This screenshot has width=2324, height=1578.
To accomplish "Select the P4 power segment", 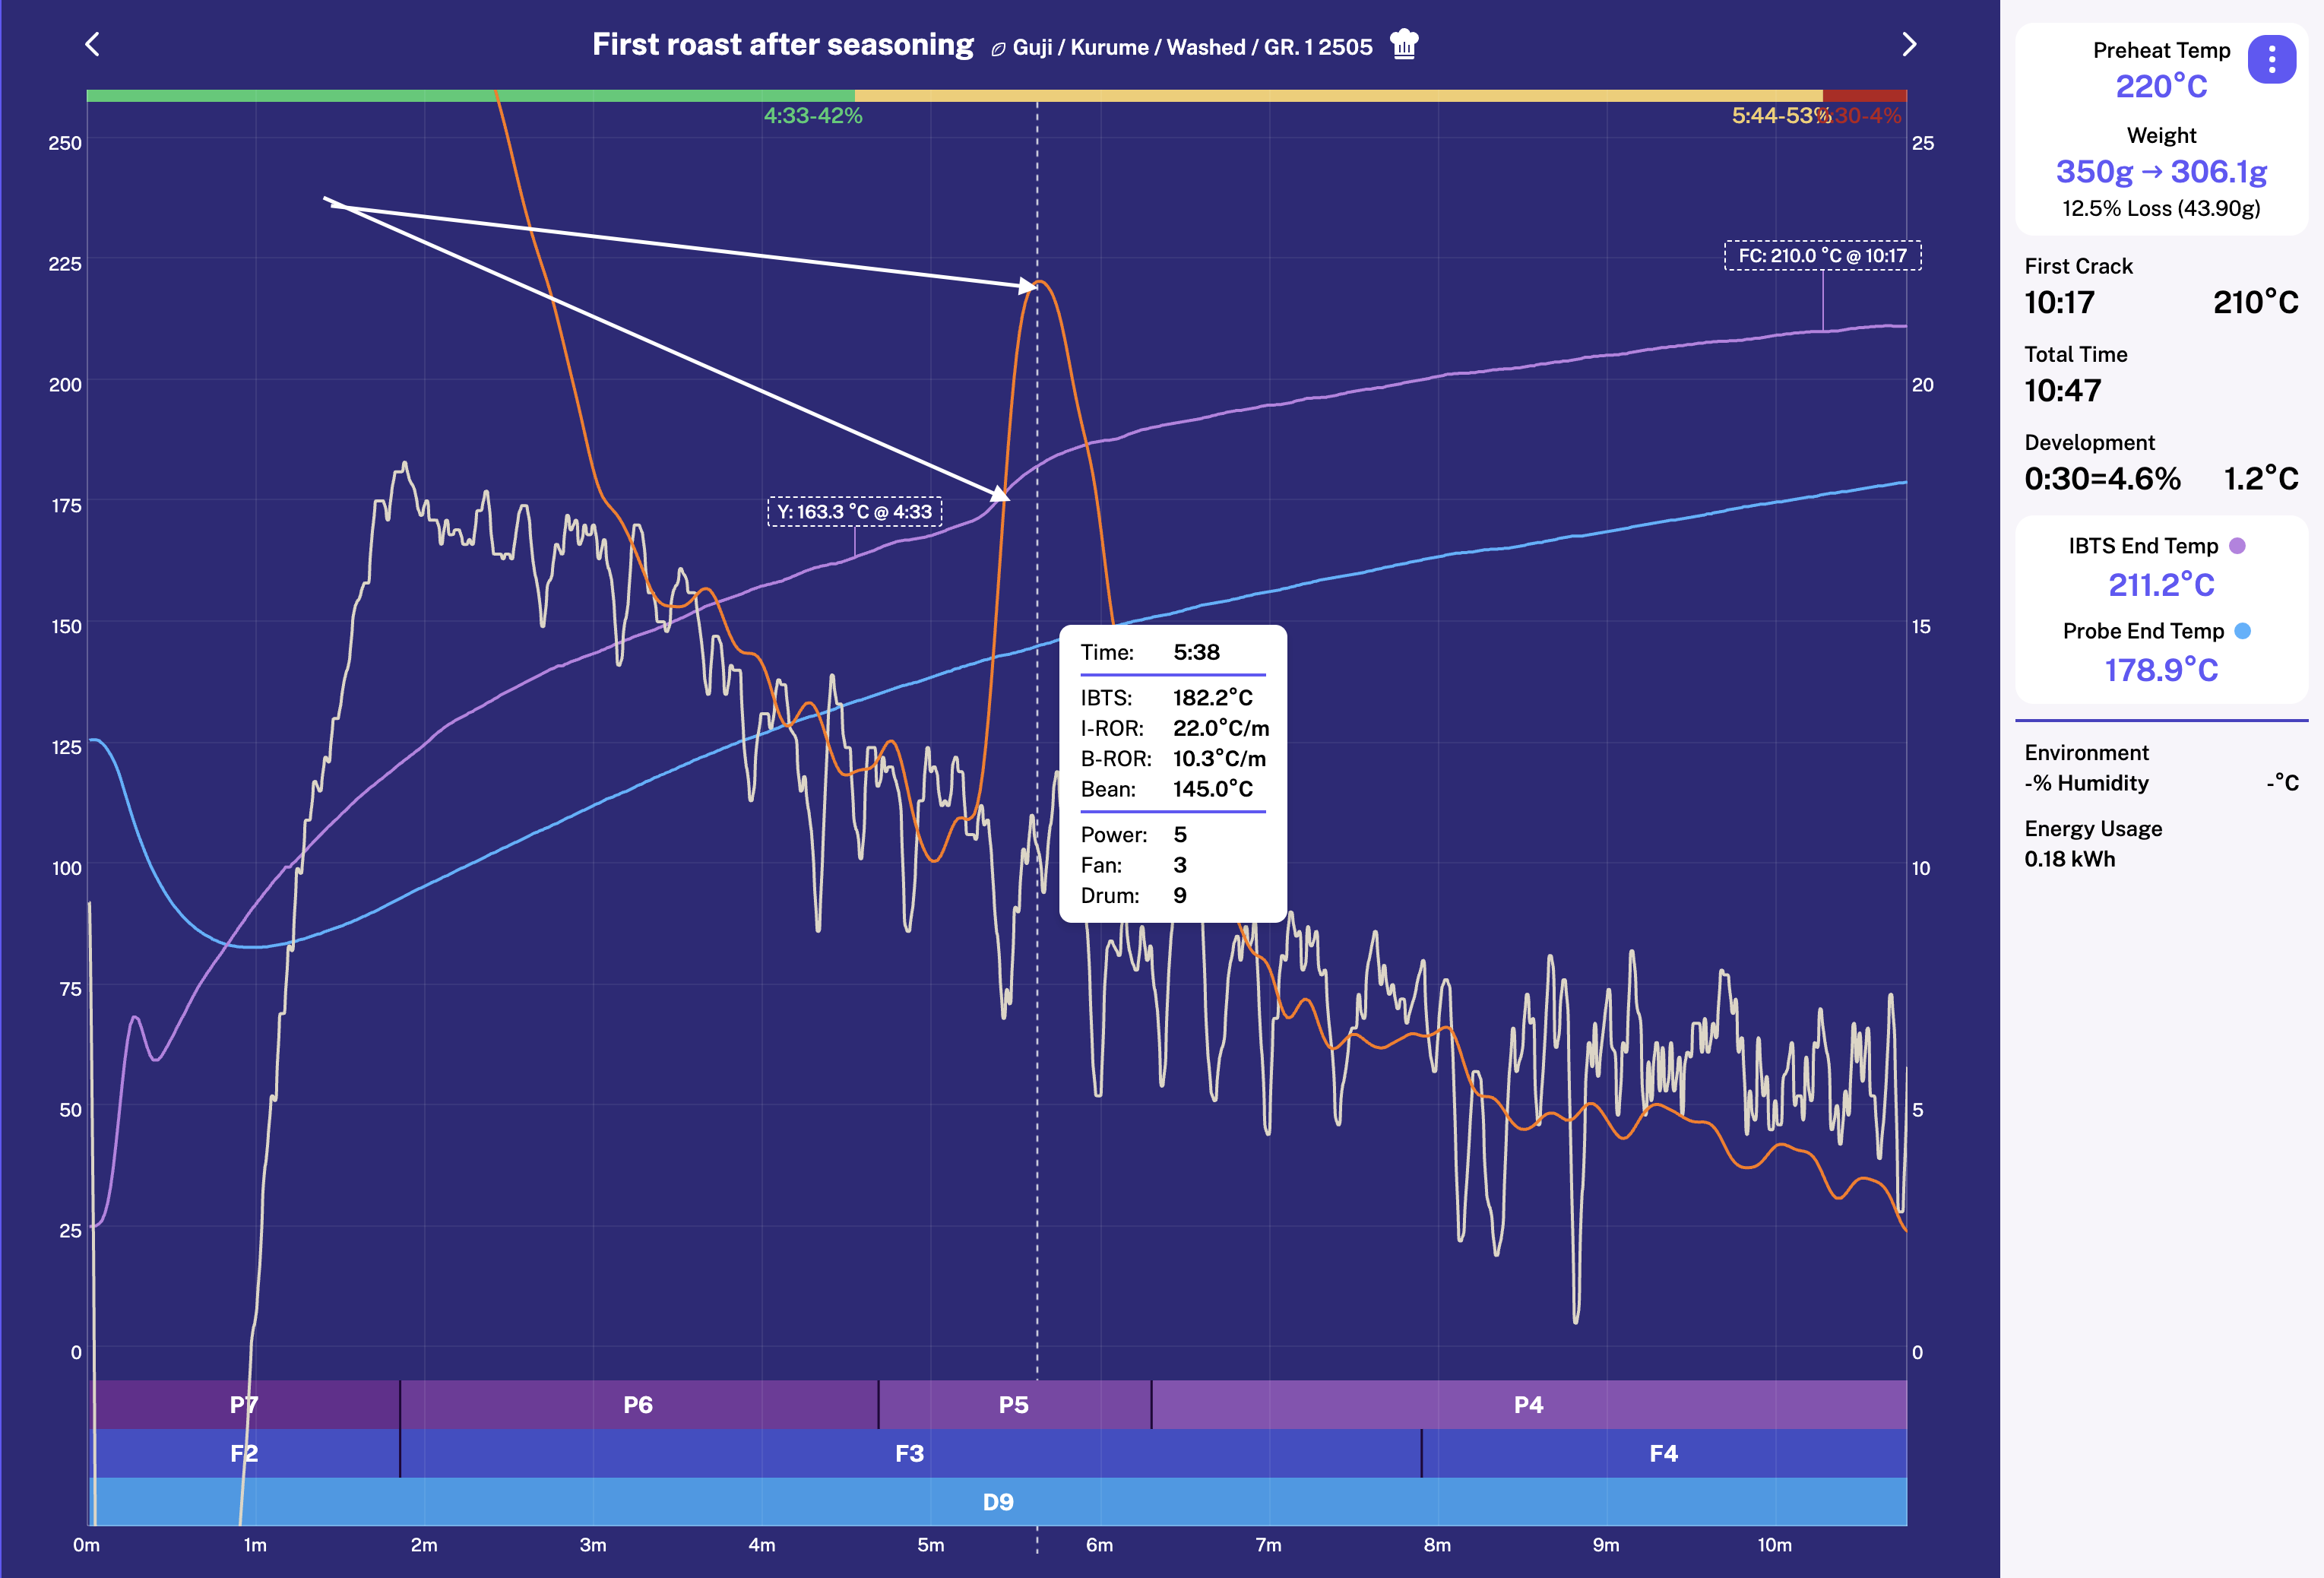I will 1528,1404.
